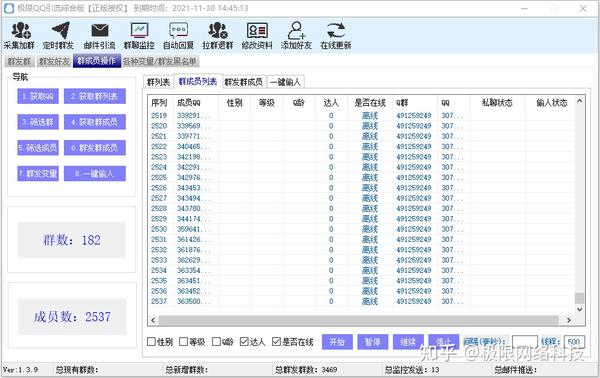
Task: Switch to the 群发群 tab
Action: point(20,61)
